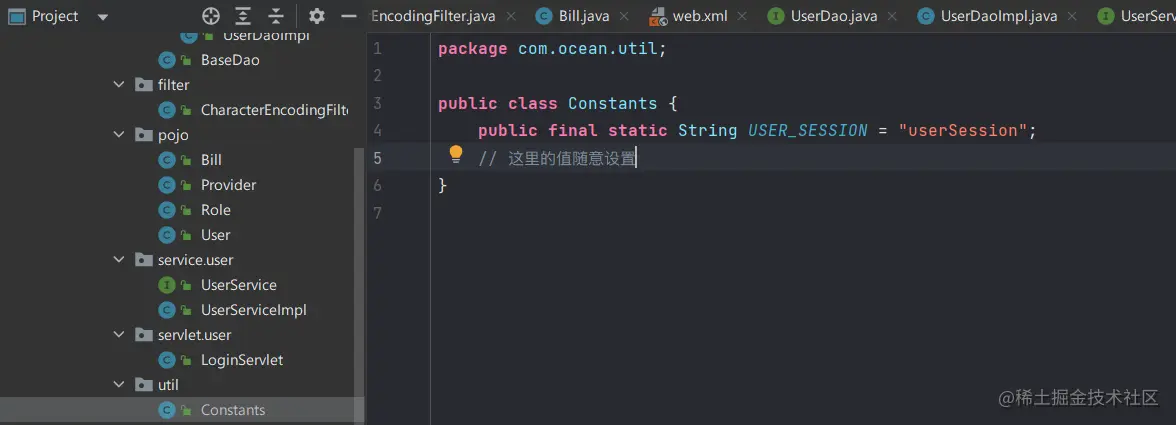Click the web.xml tab file icon

(x=658, y=16)
